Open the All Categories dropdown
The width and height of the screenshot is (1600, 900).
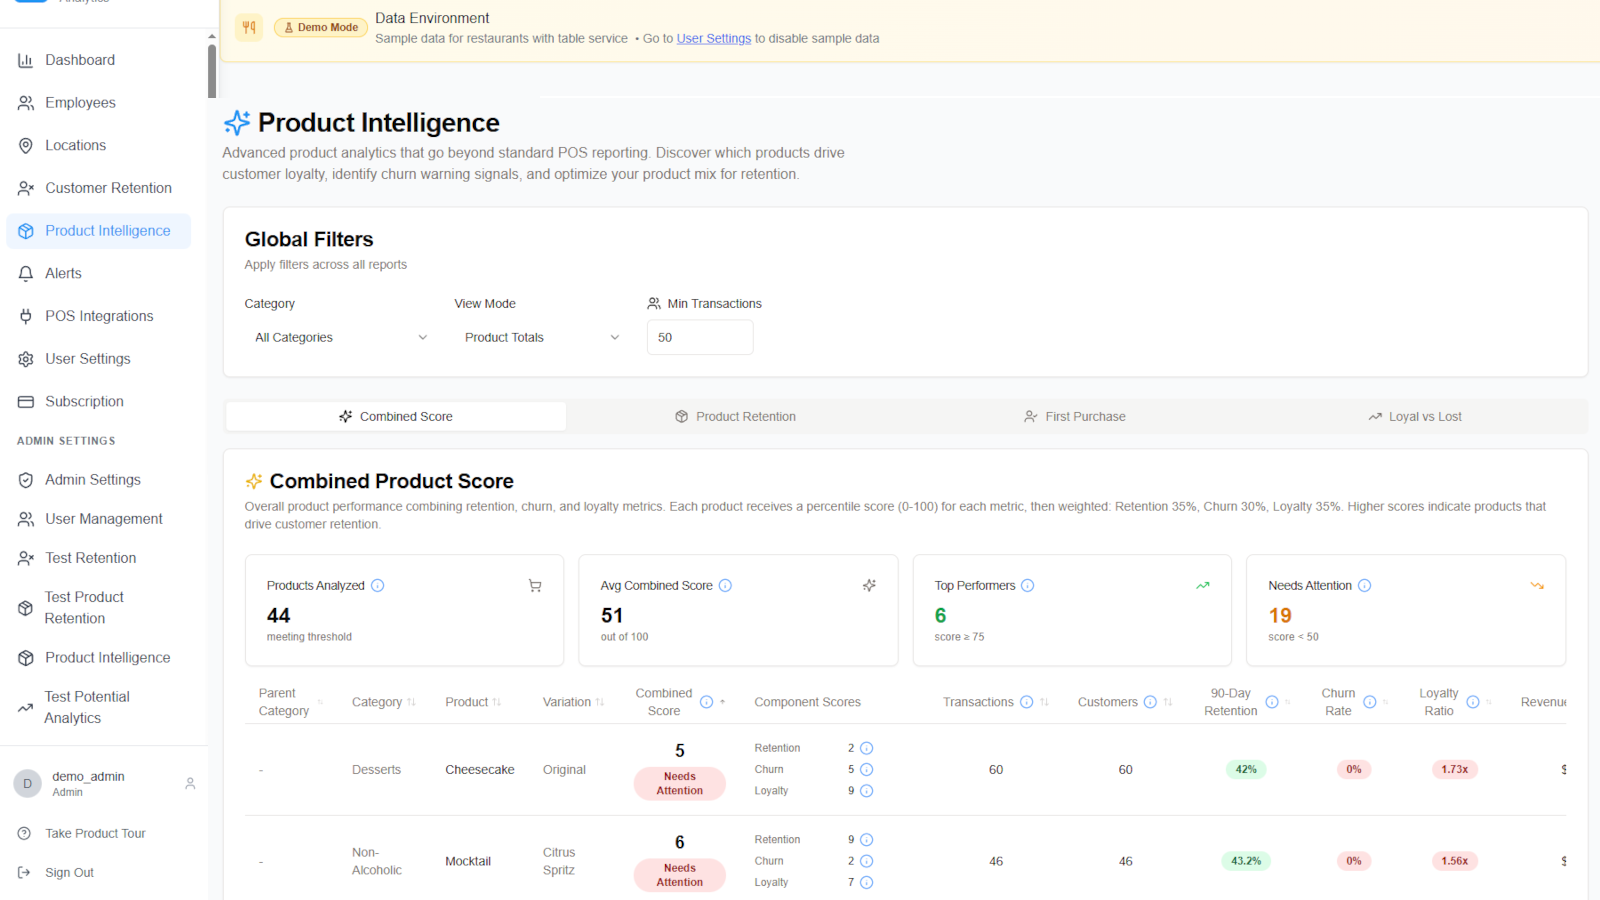(340, 337)
